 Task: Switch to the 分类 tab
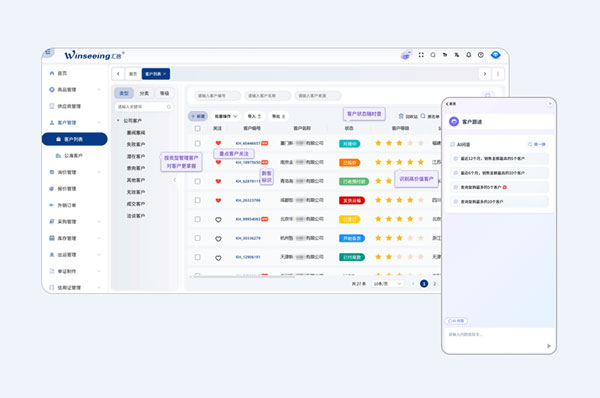(x=144, y=93)
